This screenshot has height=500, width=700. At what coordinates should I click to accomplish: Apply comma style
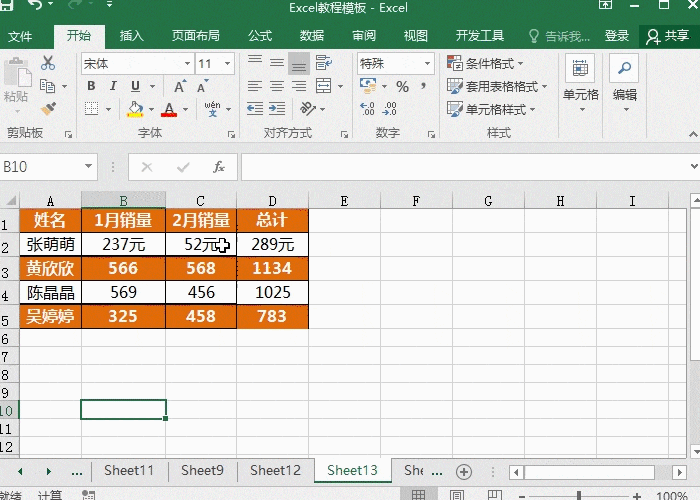[423, 86]
